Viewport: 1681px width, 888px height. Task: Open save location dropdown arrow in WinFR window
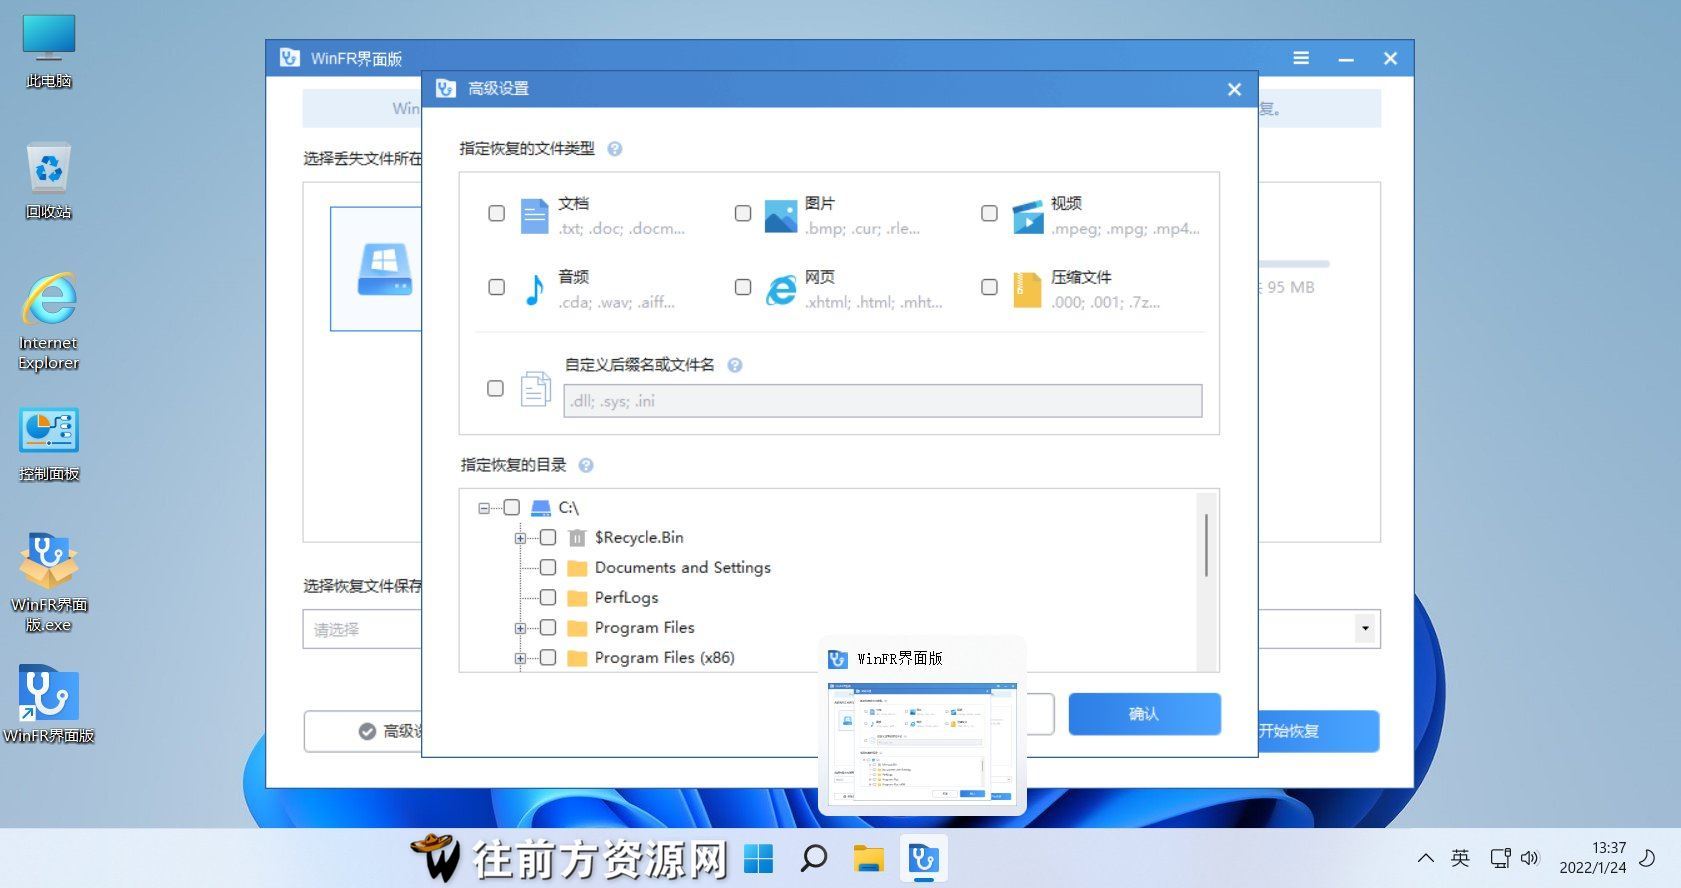(1365, 629)
